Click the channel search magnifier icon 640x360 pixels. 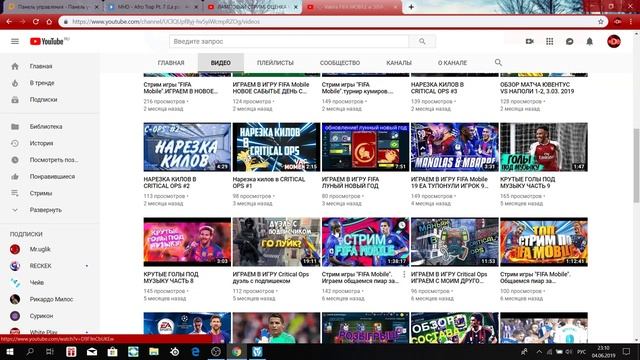498,62
